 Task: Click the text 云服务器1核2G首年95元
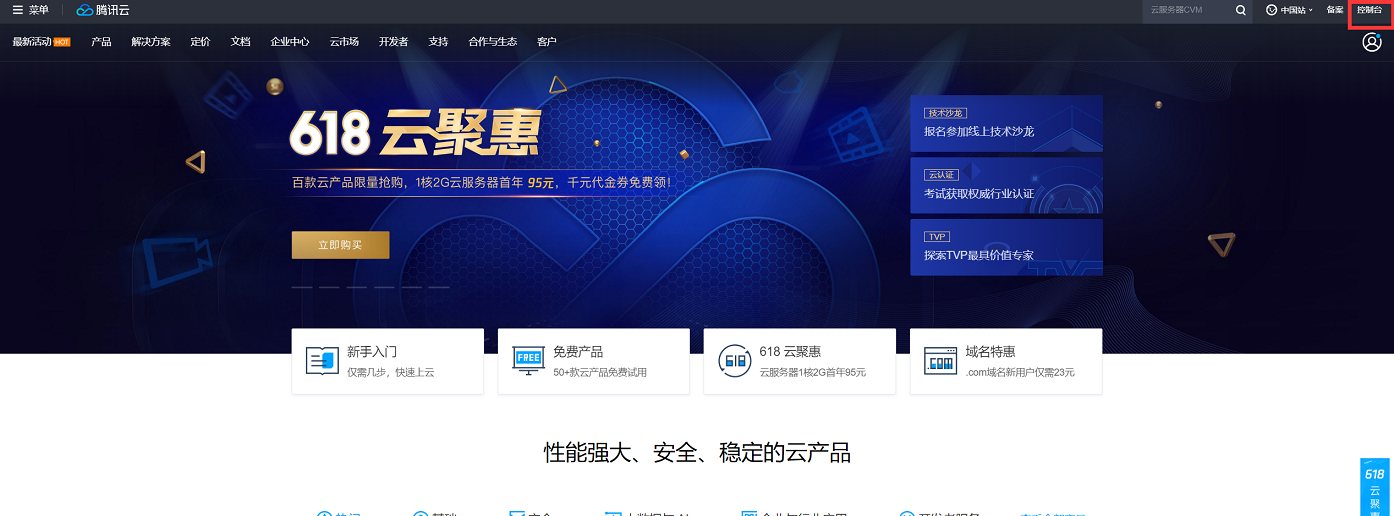tap(813, 372)
